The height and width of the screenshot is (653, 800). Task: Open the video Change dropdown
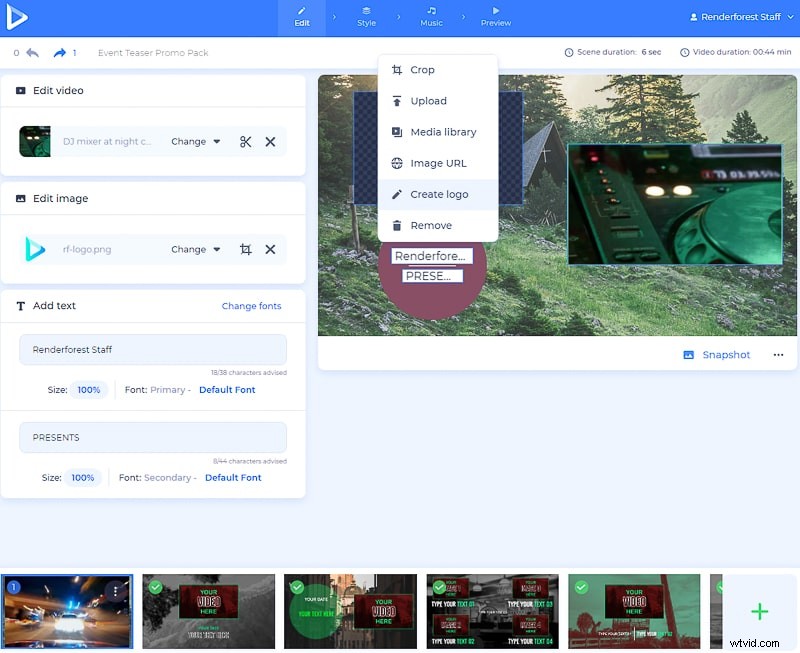(x=195, y=142)
